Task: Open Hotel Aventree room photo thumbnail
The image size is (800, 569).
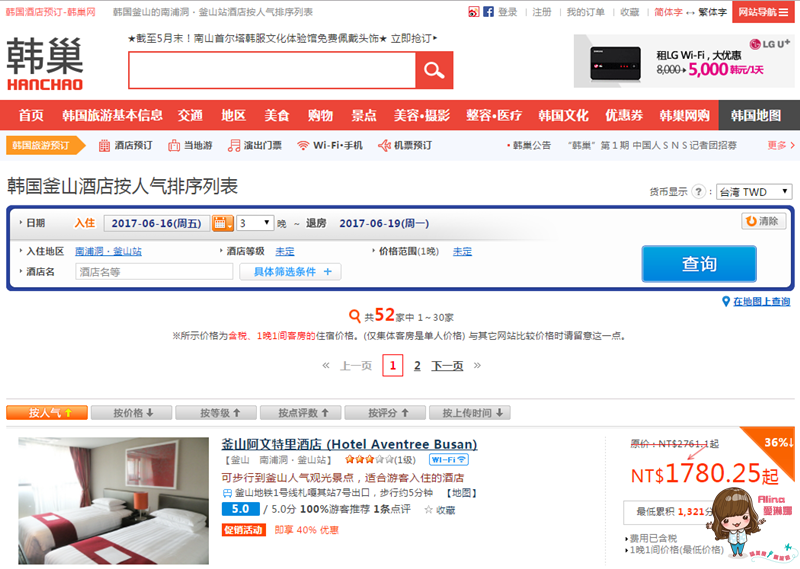Action: pyautogui.click(x=113, y=501)
